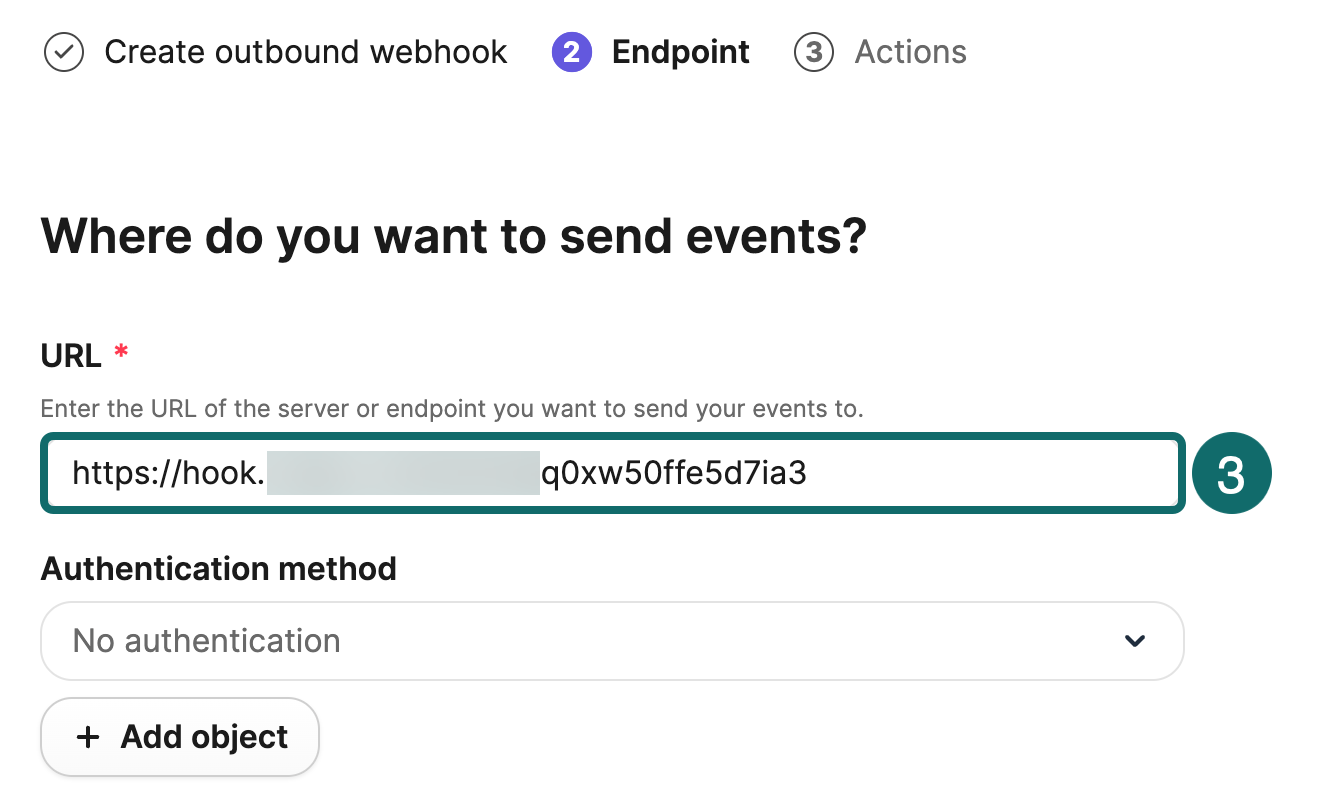Click the Add object button
Viewport: 1322px width, 802px height.
(180, 737)
